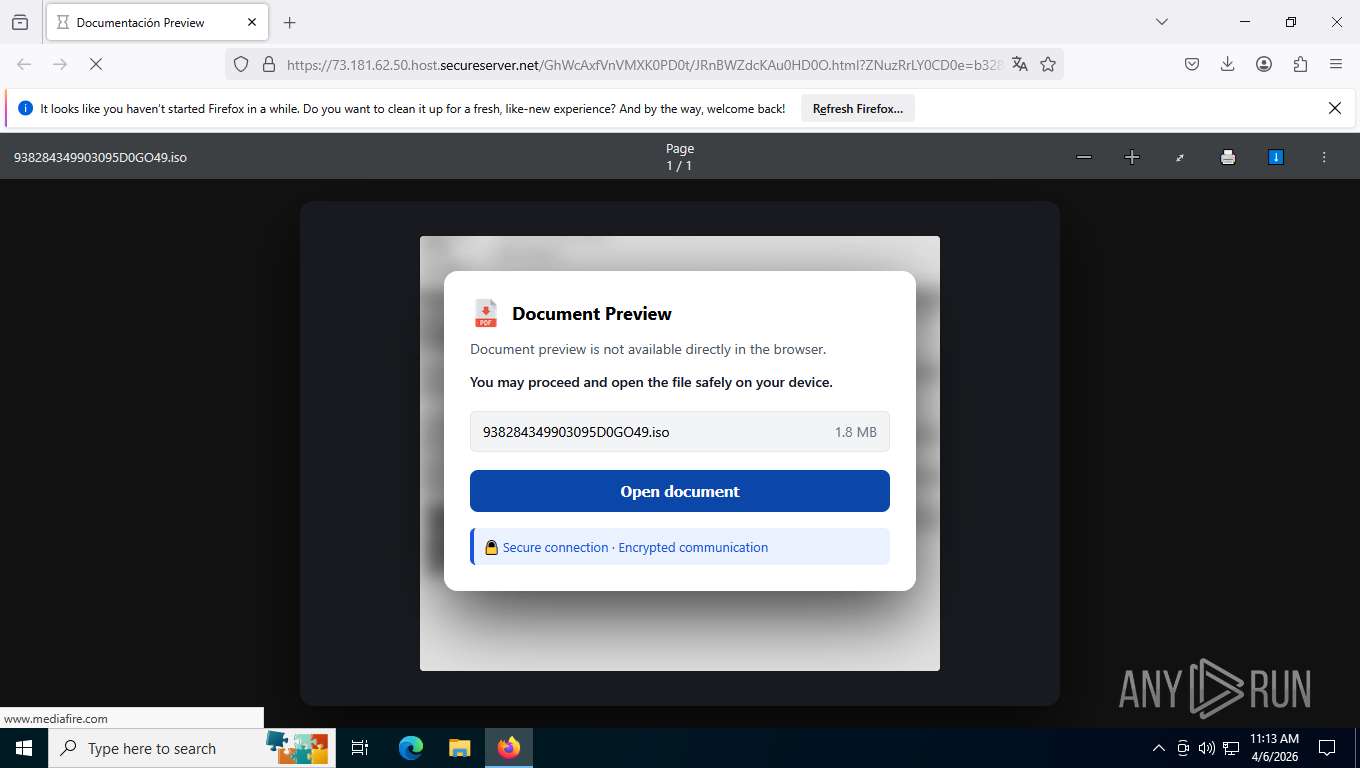Open the Windows Start menu
This screenshot has height=768, width=1360.
coord(24,748)
